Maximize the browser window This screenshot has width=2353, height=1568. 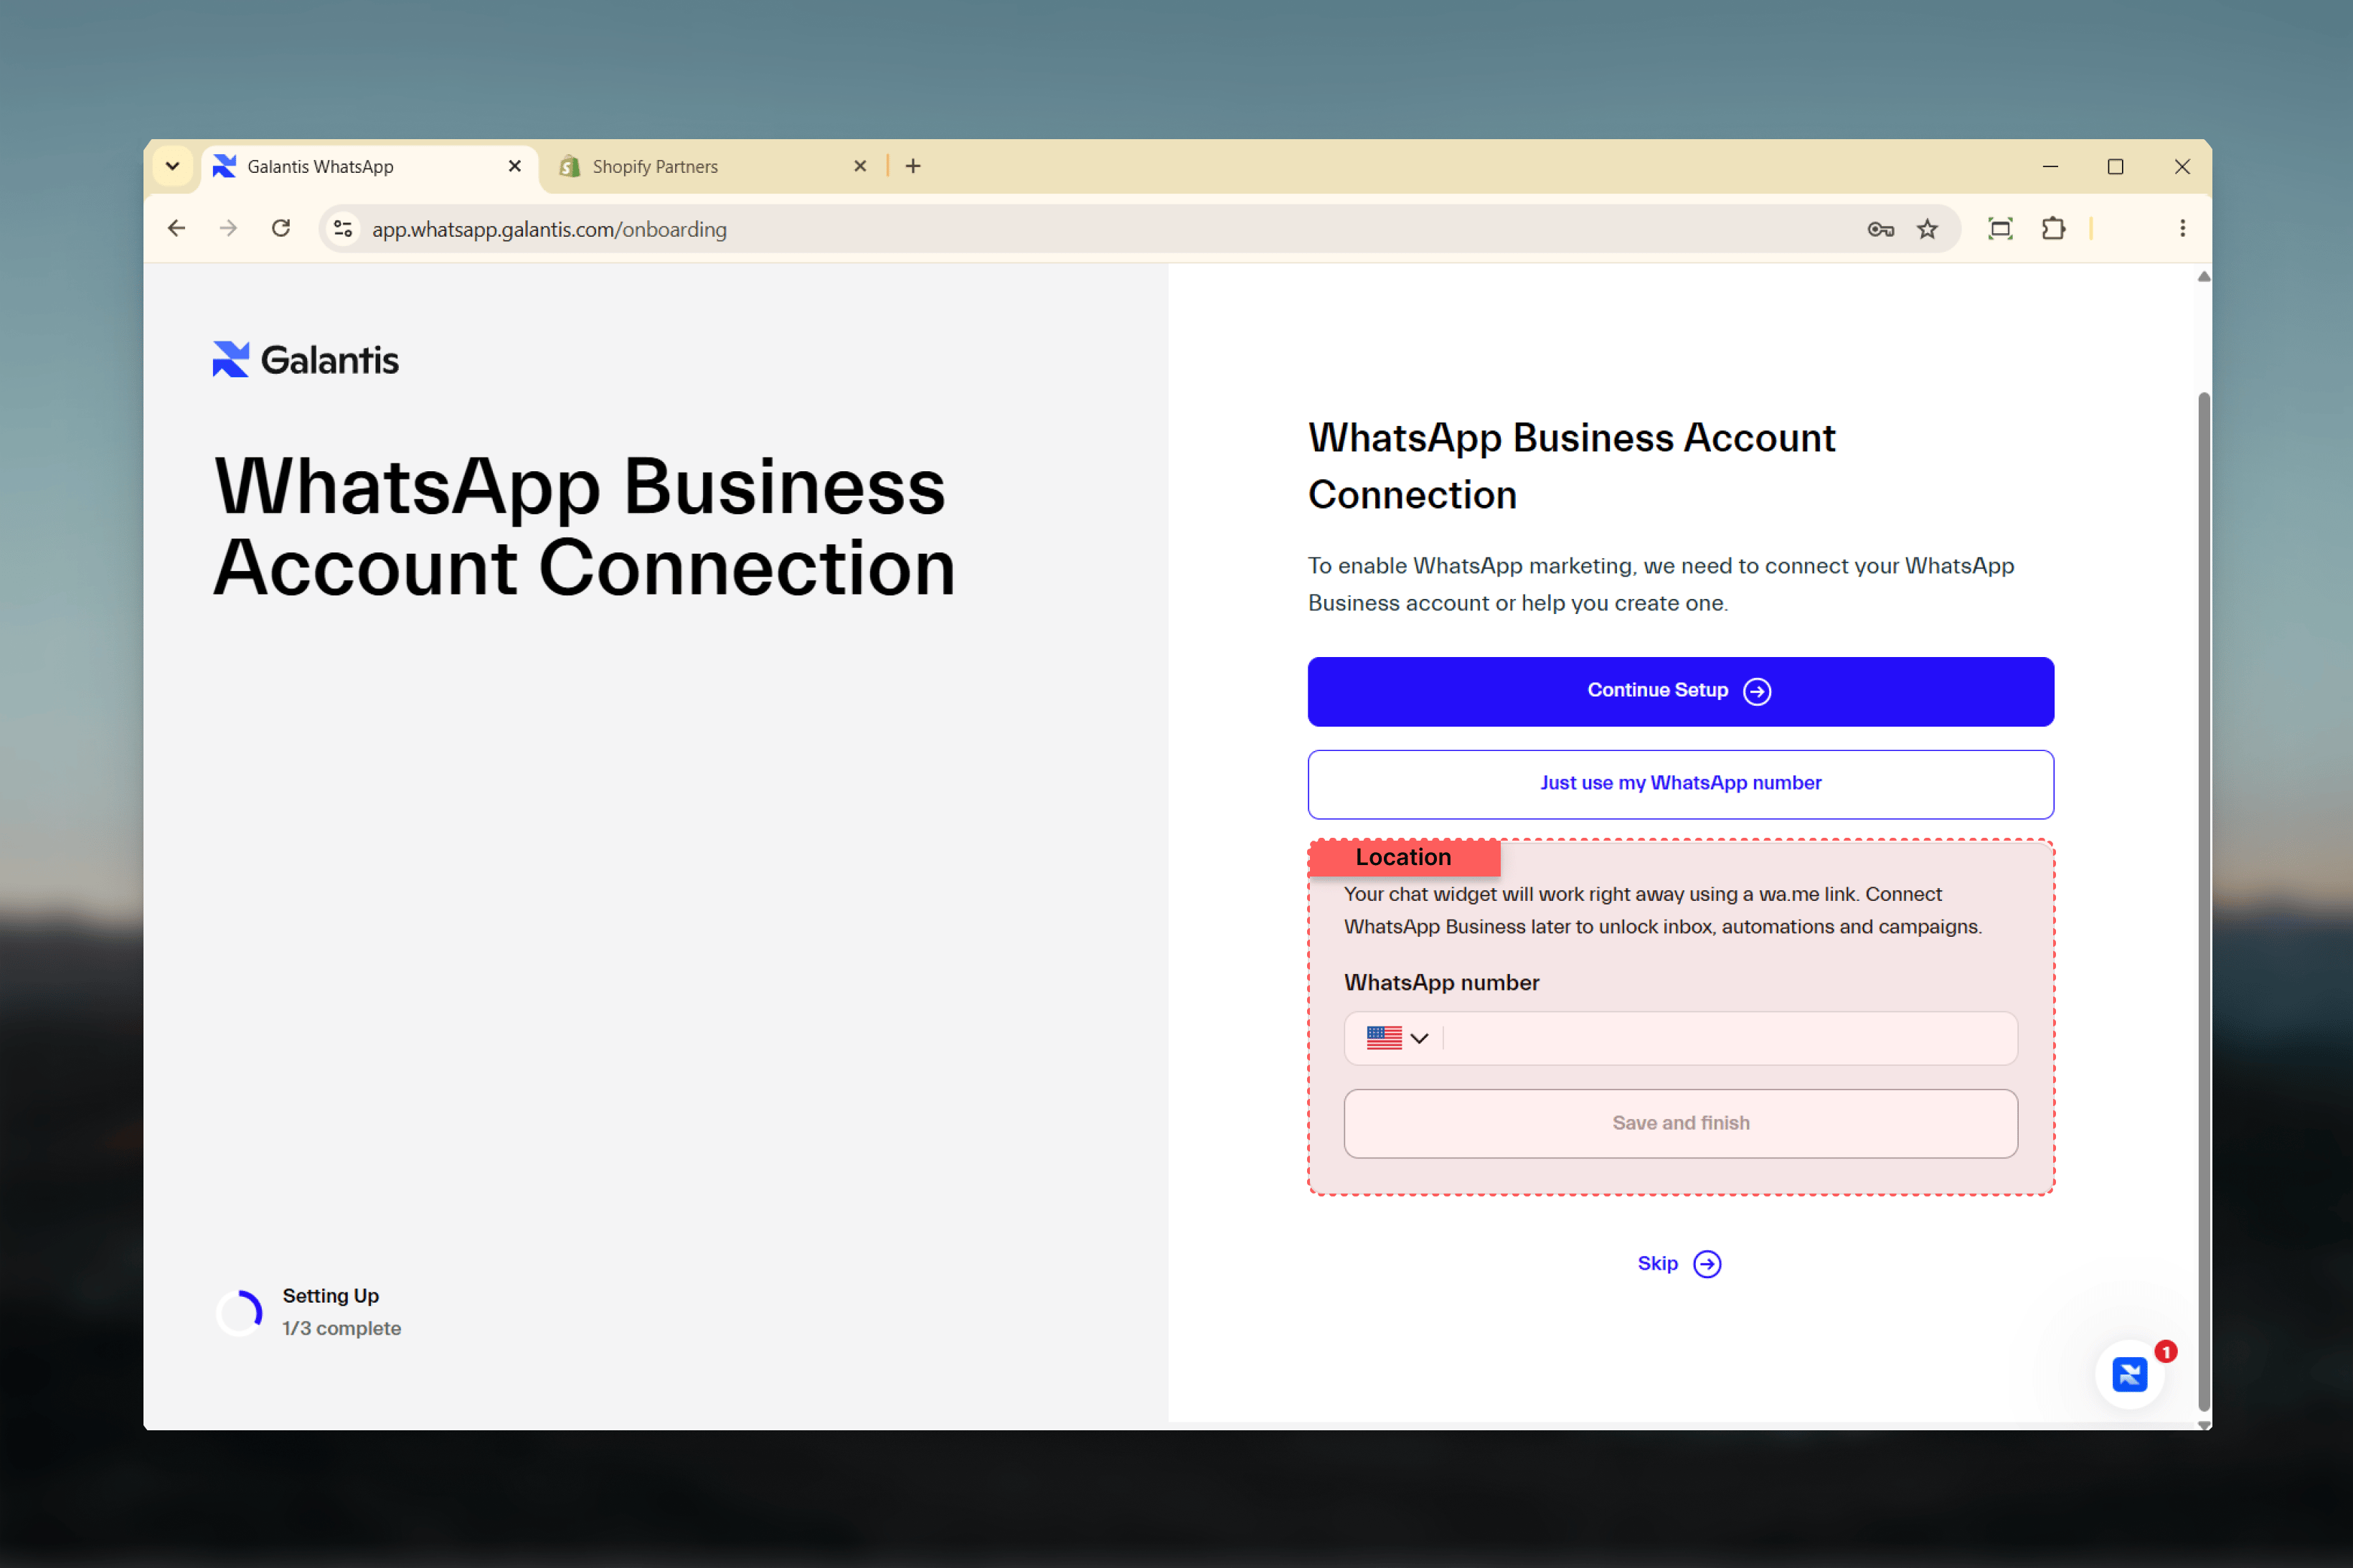(x=2115, y=166)
